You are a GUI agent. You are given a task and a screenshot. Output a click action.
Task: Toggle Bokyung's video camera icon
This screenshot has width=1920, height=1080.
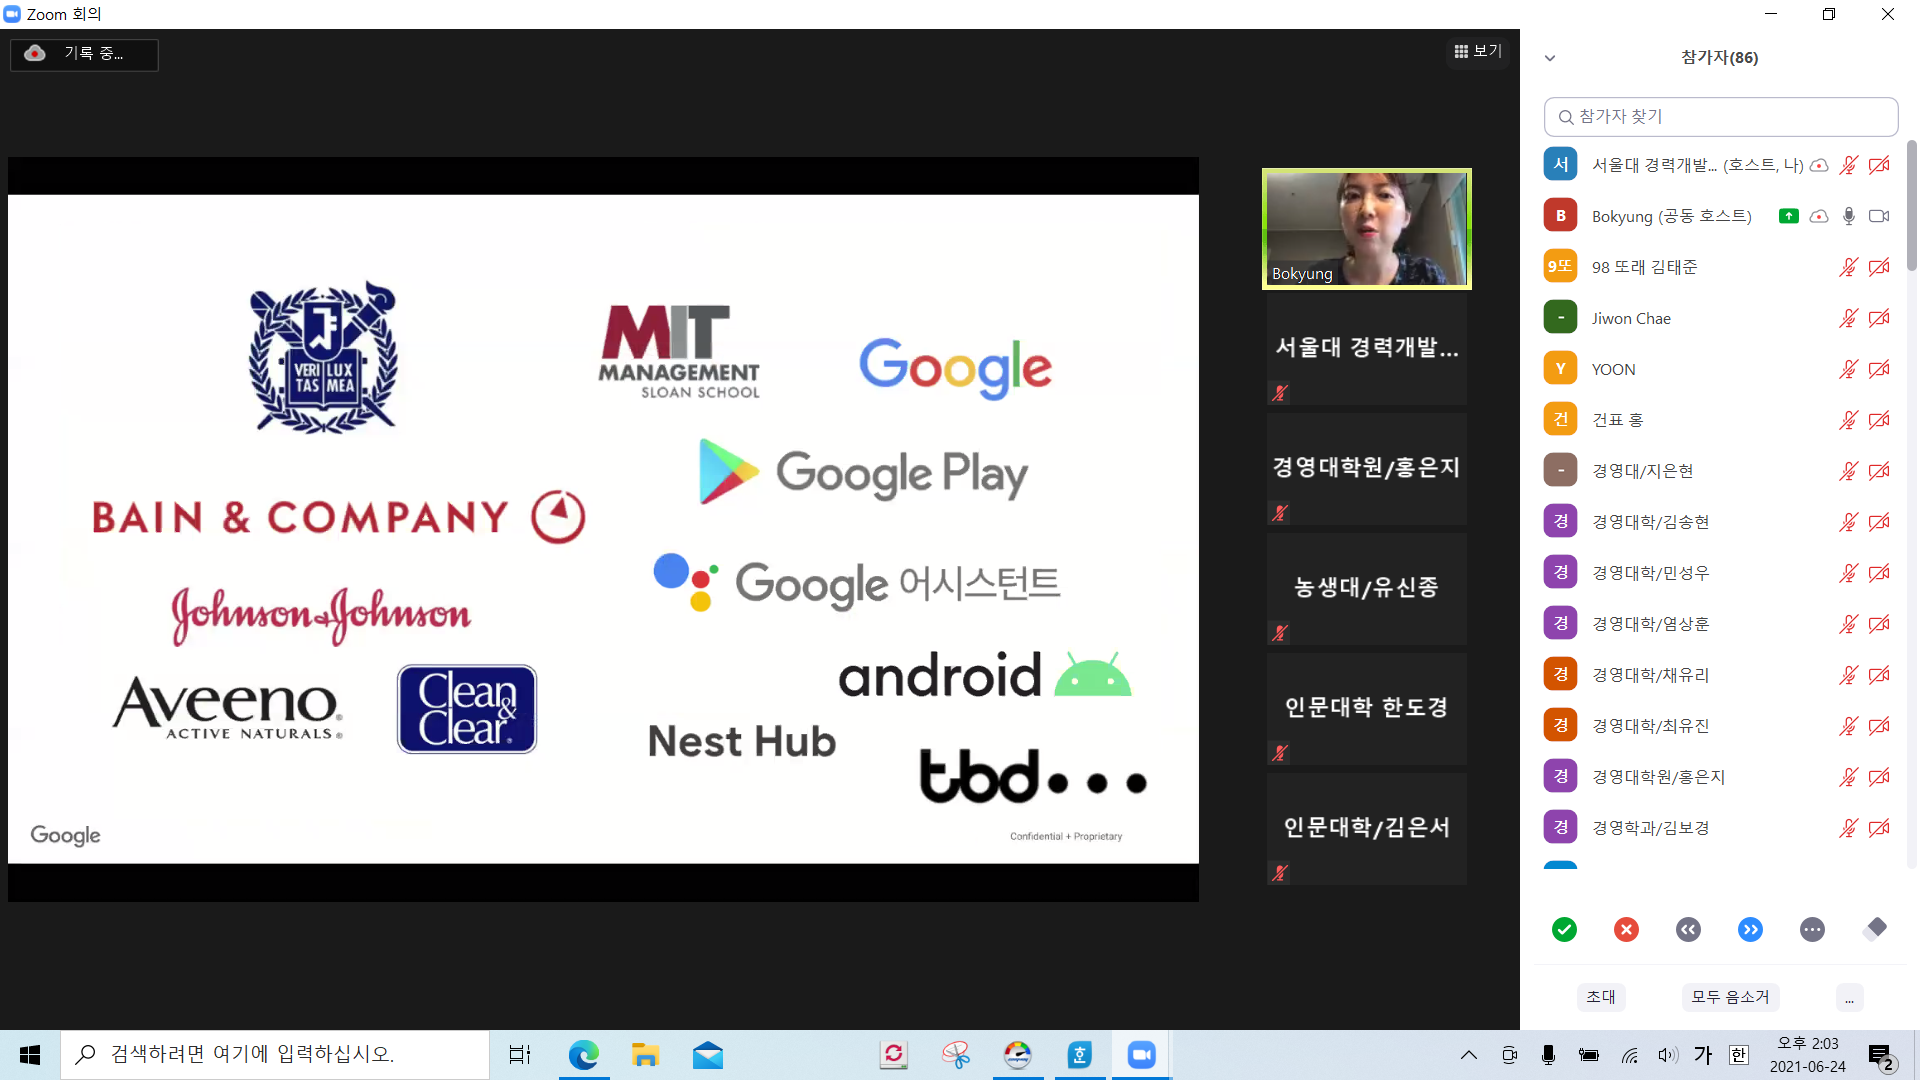pyautogui.click(x=1879, y=216)
